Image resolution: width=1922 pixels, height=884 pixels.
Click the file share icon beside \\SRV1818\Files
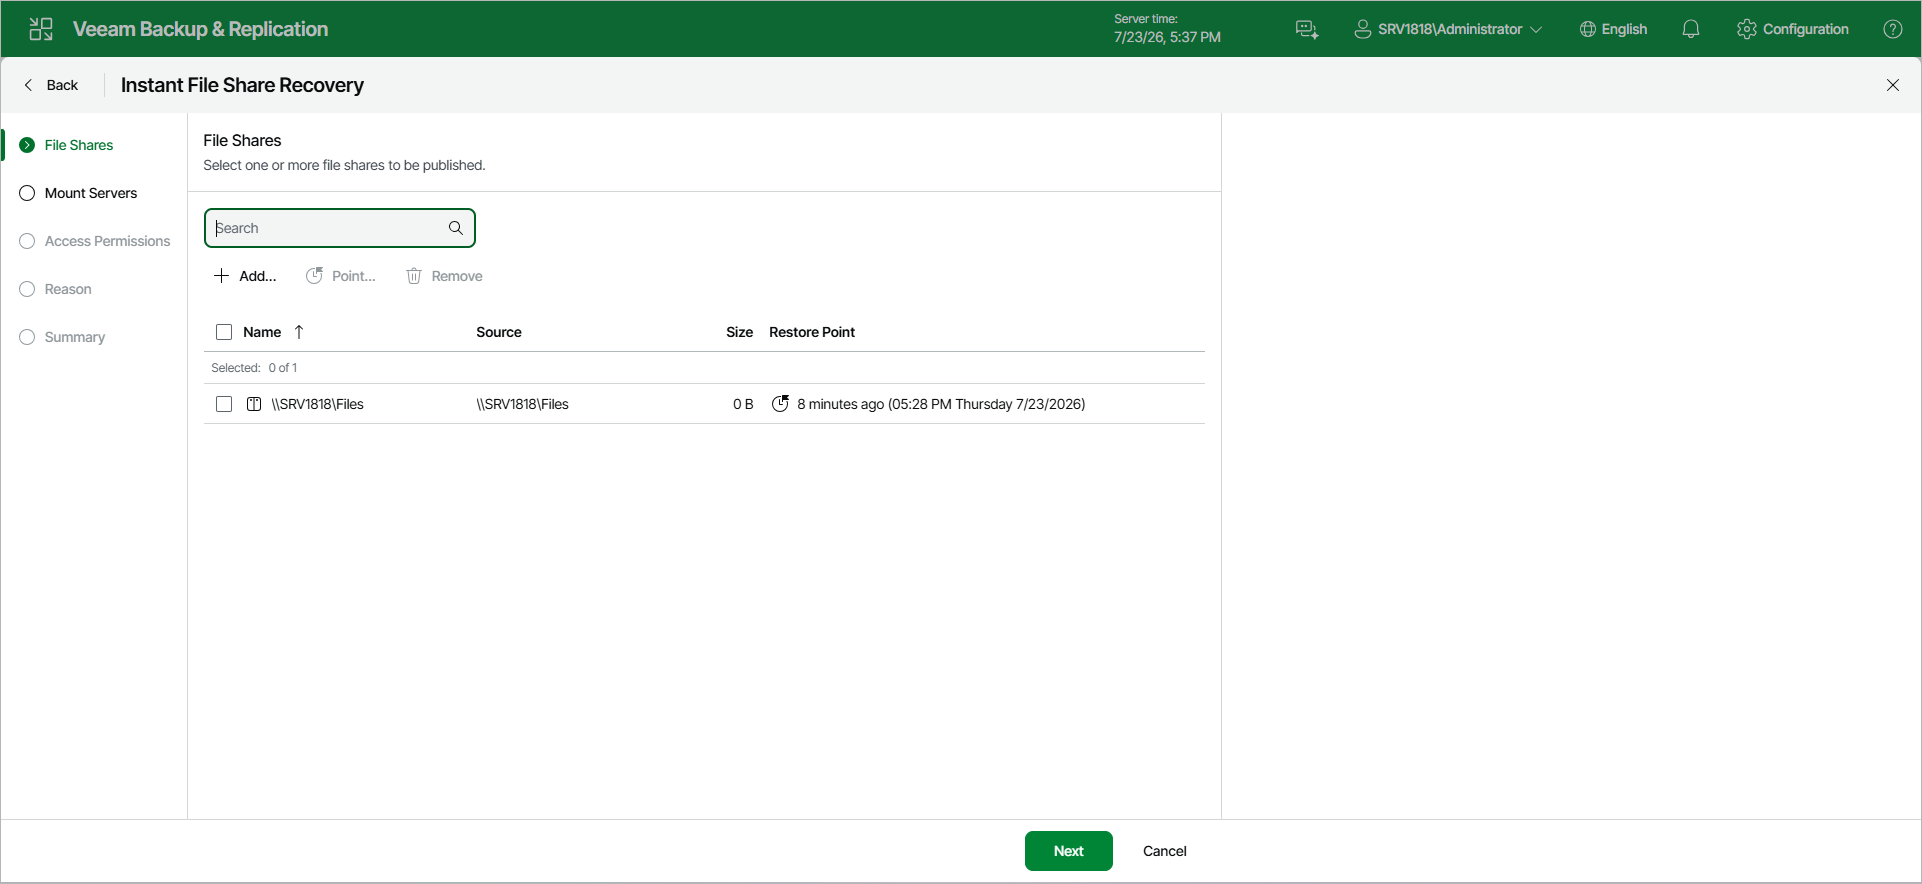pos(254,404)
